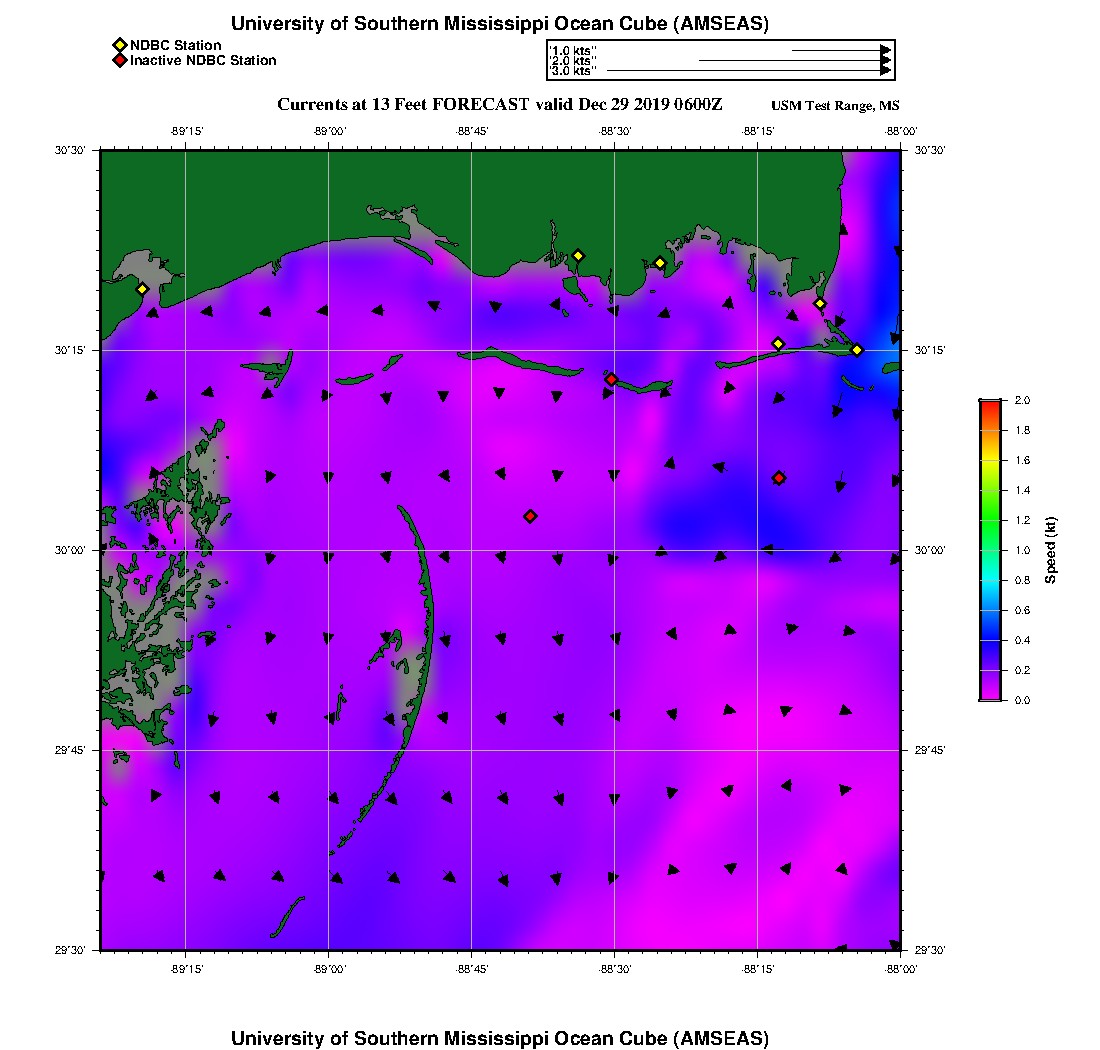
Task: Click the Speed (kt) colorbar axis label
Action: (x=1051, y=550)
